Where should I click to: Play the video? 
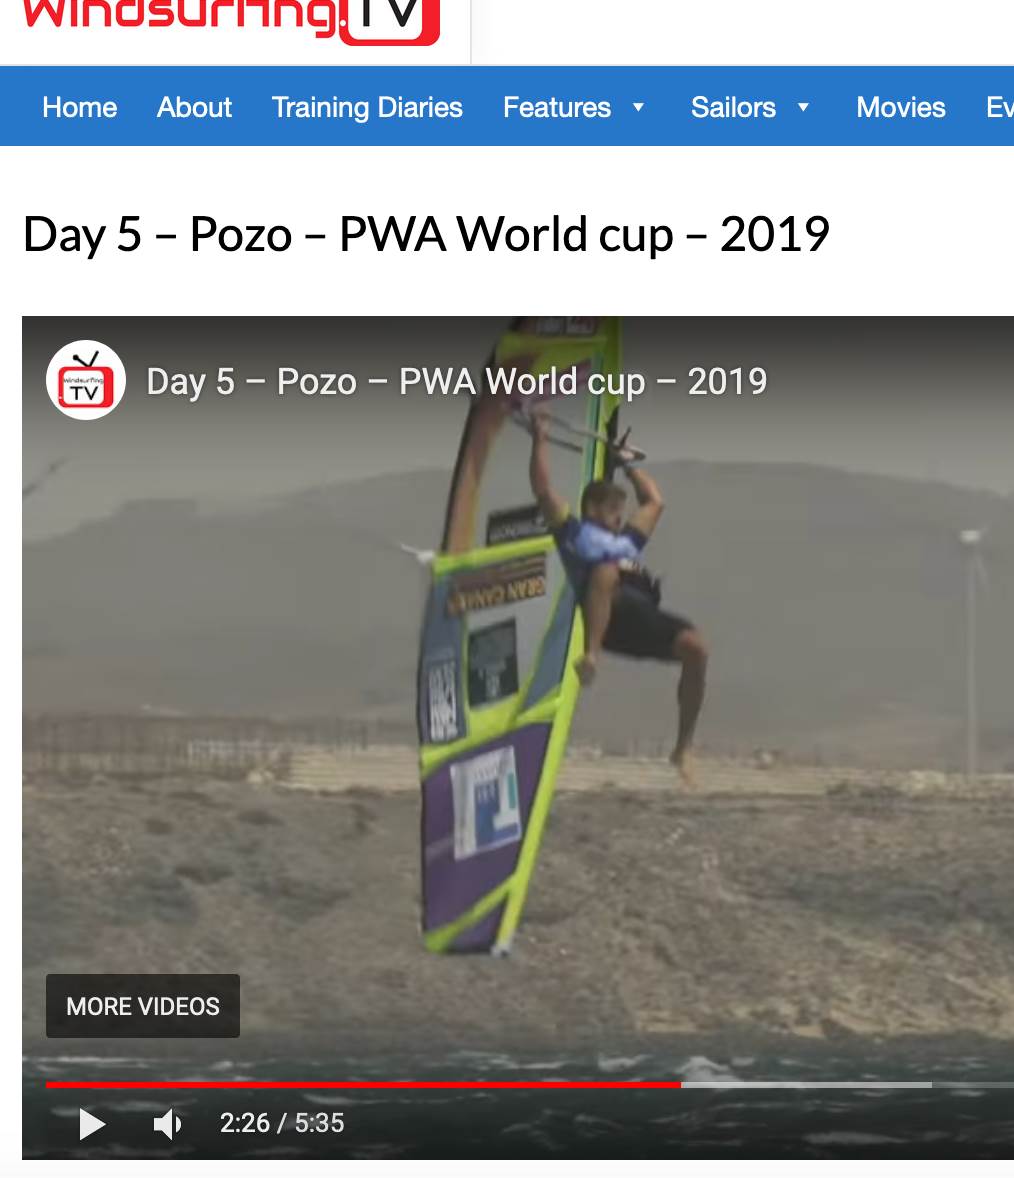tap(92, 1124)
